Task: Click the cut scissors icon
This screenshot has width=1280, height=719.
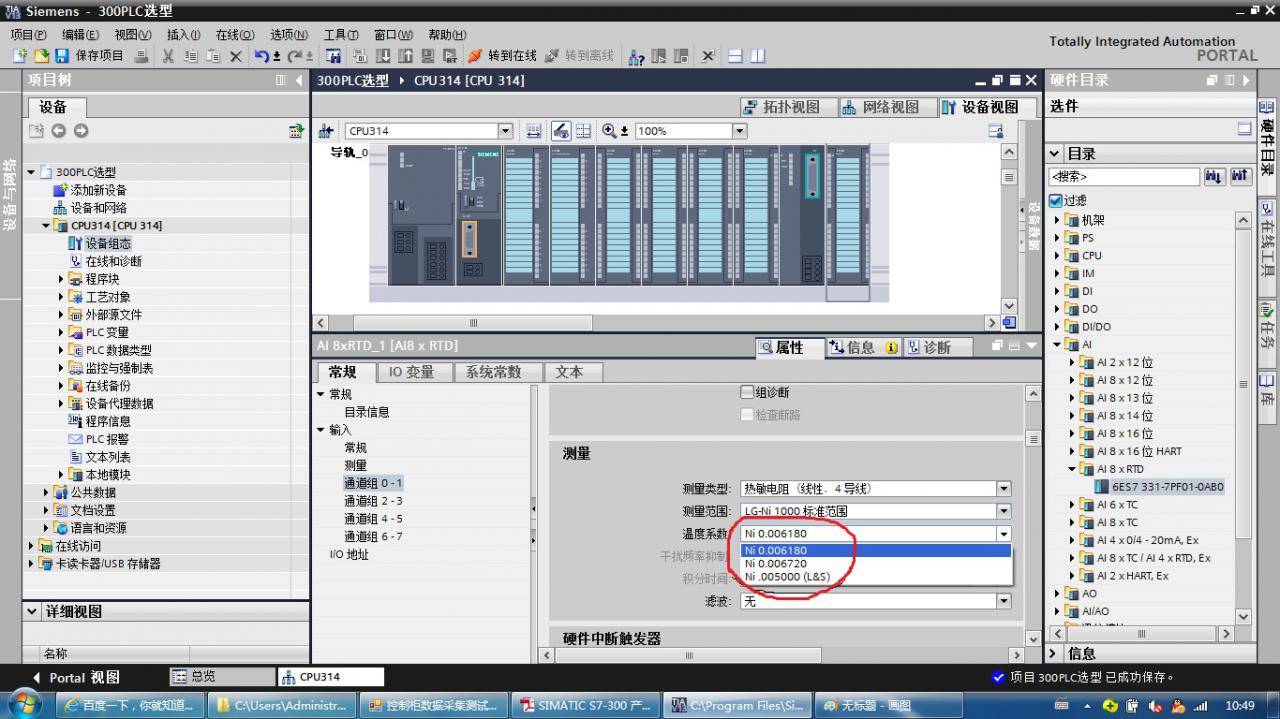Action: [x=168, y=56]
